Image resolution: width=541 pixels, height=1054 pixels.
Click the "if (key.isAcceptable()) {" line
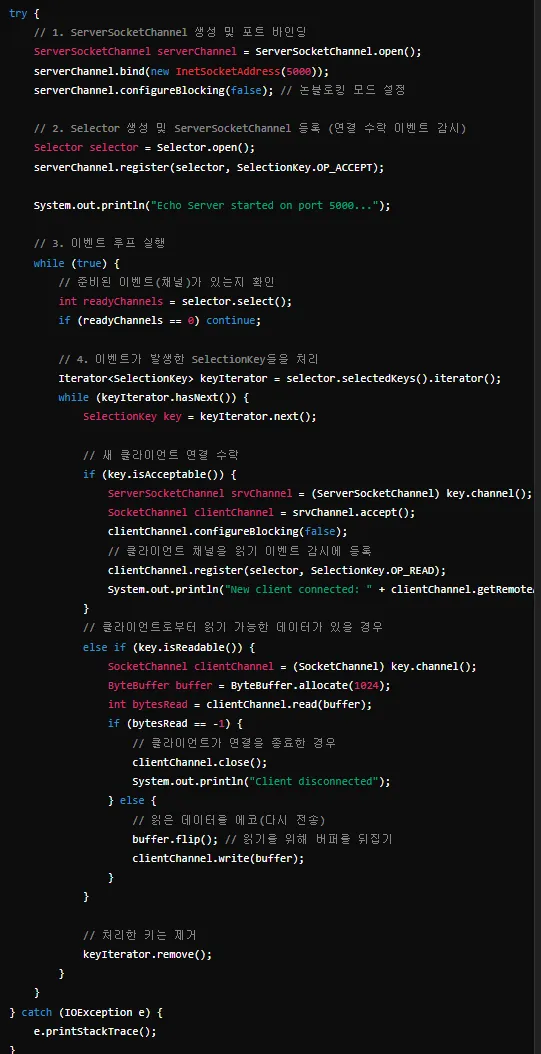click(160, 475)
